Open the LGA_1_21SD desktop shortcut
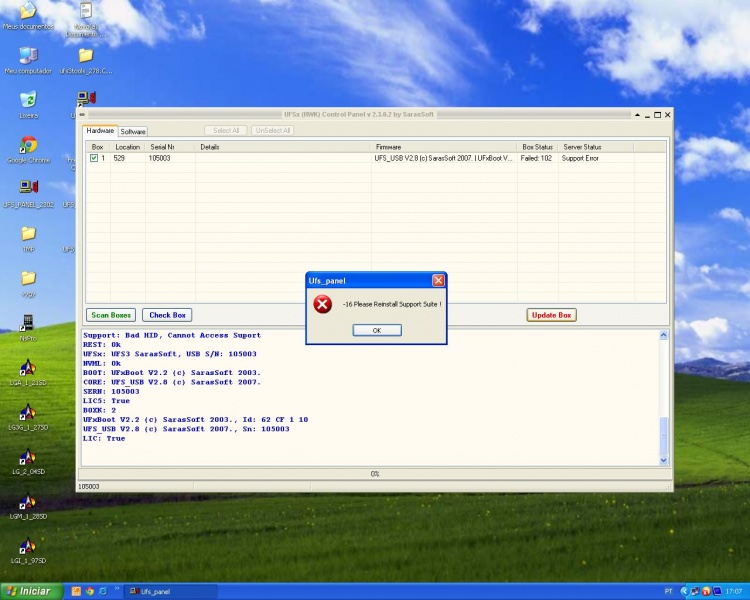 pos(28,372)
